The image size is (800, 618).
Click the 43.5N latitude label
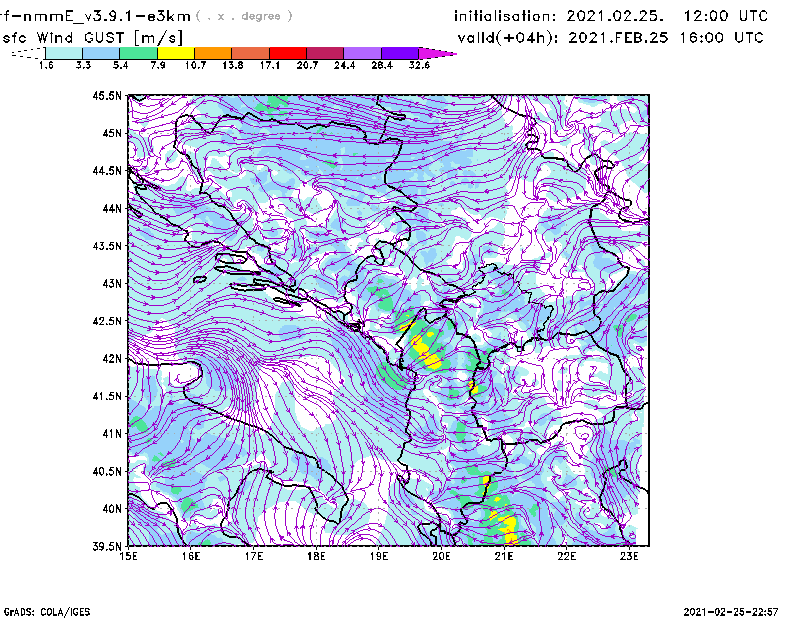click(x=107, y=246)
